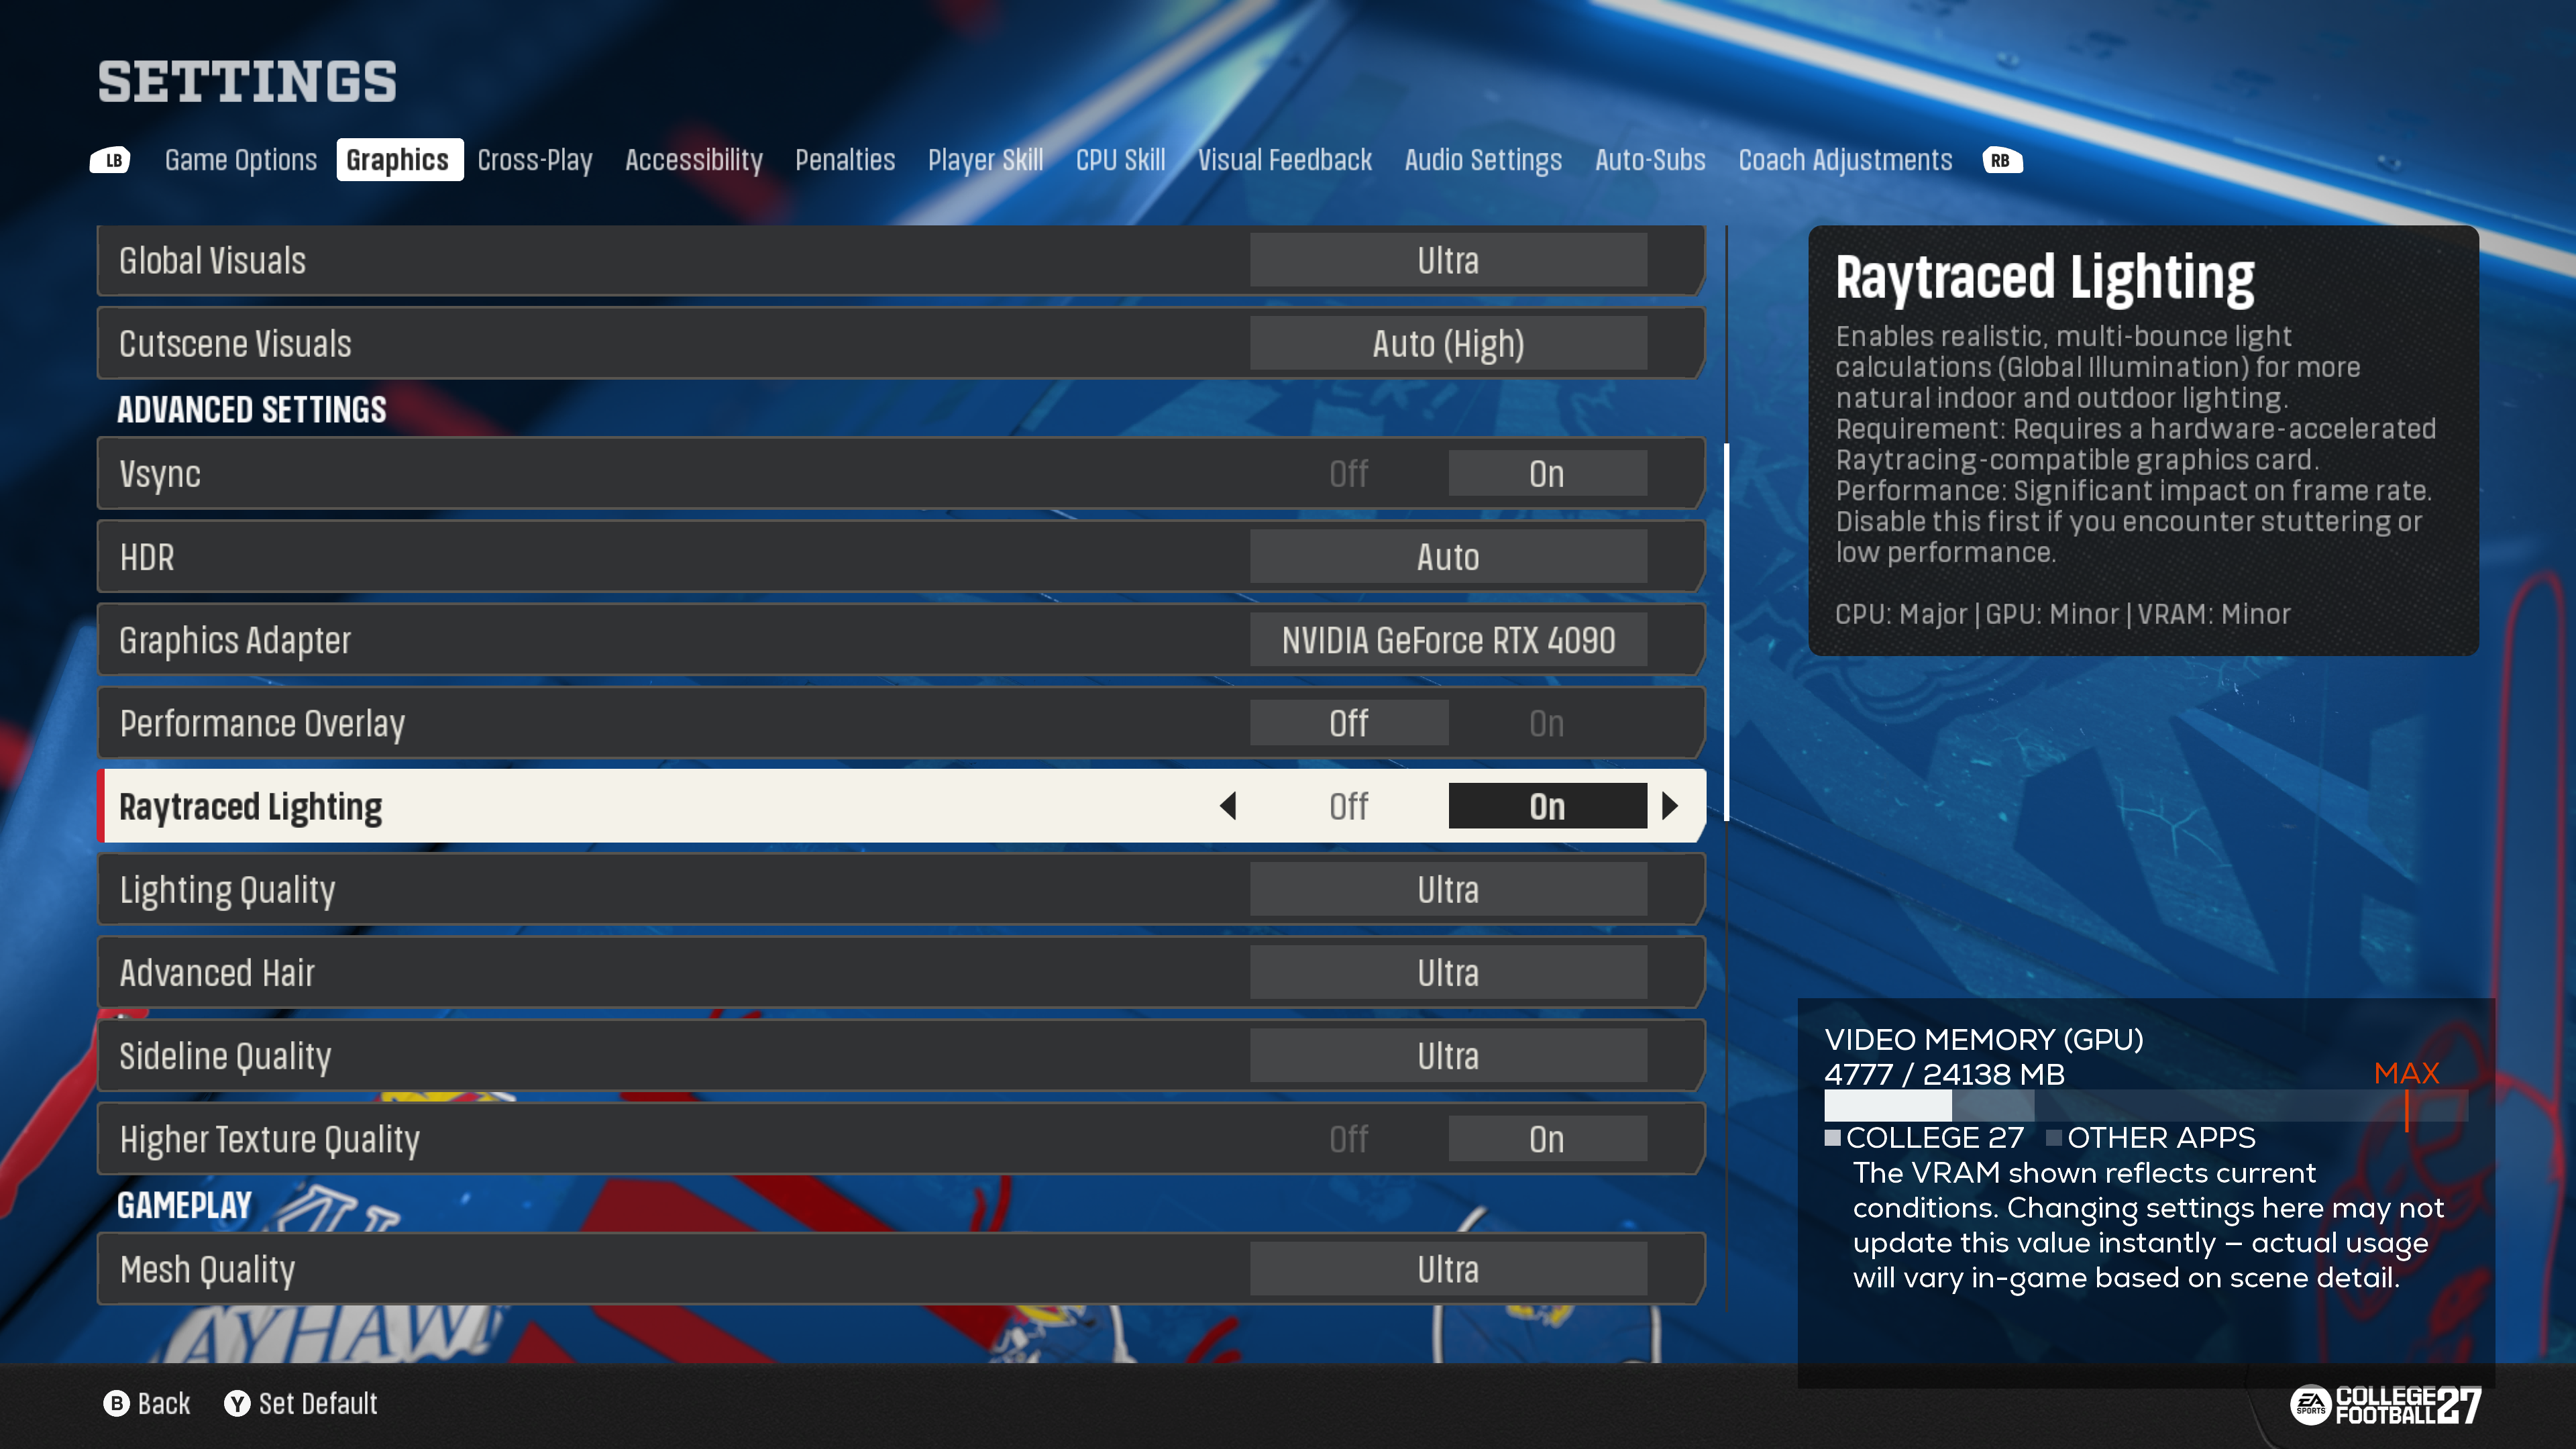The width and height of the screenshot is (2576, 1449).
Task: Turn Performance Overlay On
Action: pos(1547,723)
